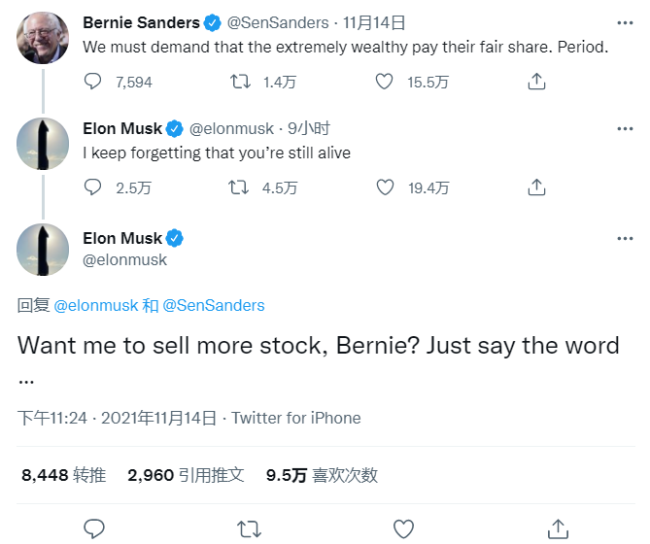Like Elon's tweet with 19.4万 likes
This screenshot has height=544, width=650.
[x=384, y=187]
